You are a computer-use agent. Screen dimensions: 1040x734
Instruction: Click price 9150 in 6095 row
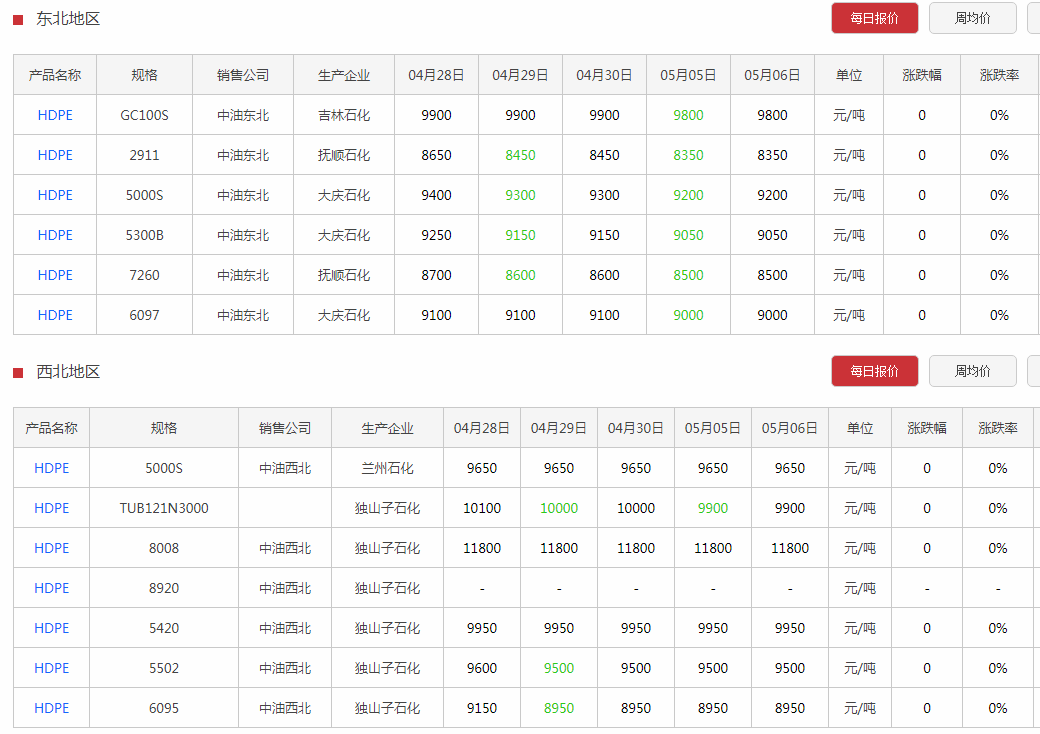tap(482, 708)
